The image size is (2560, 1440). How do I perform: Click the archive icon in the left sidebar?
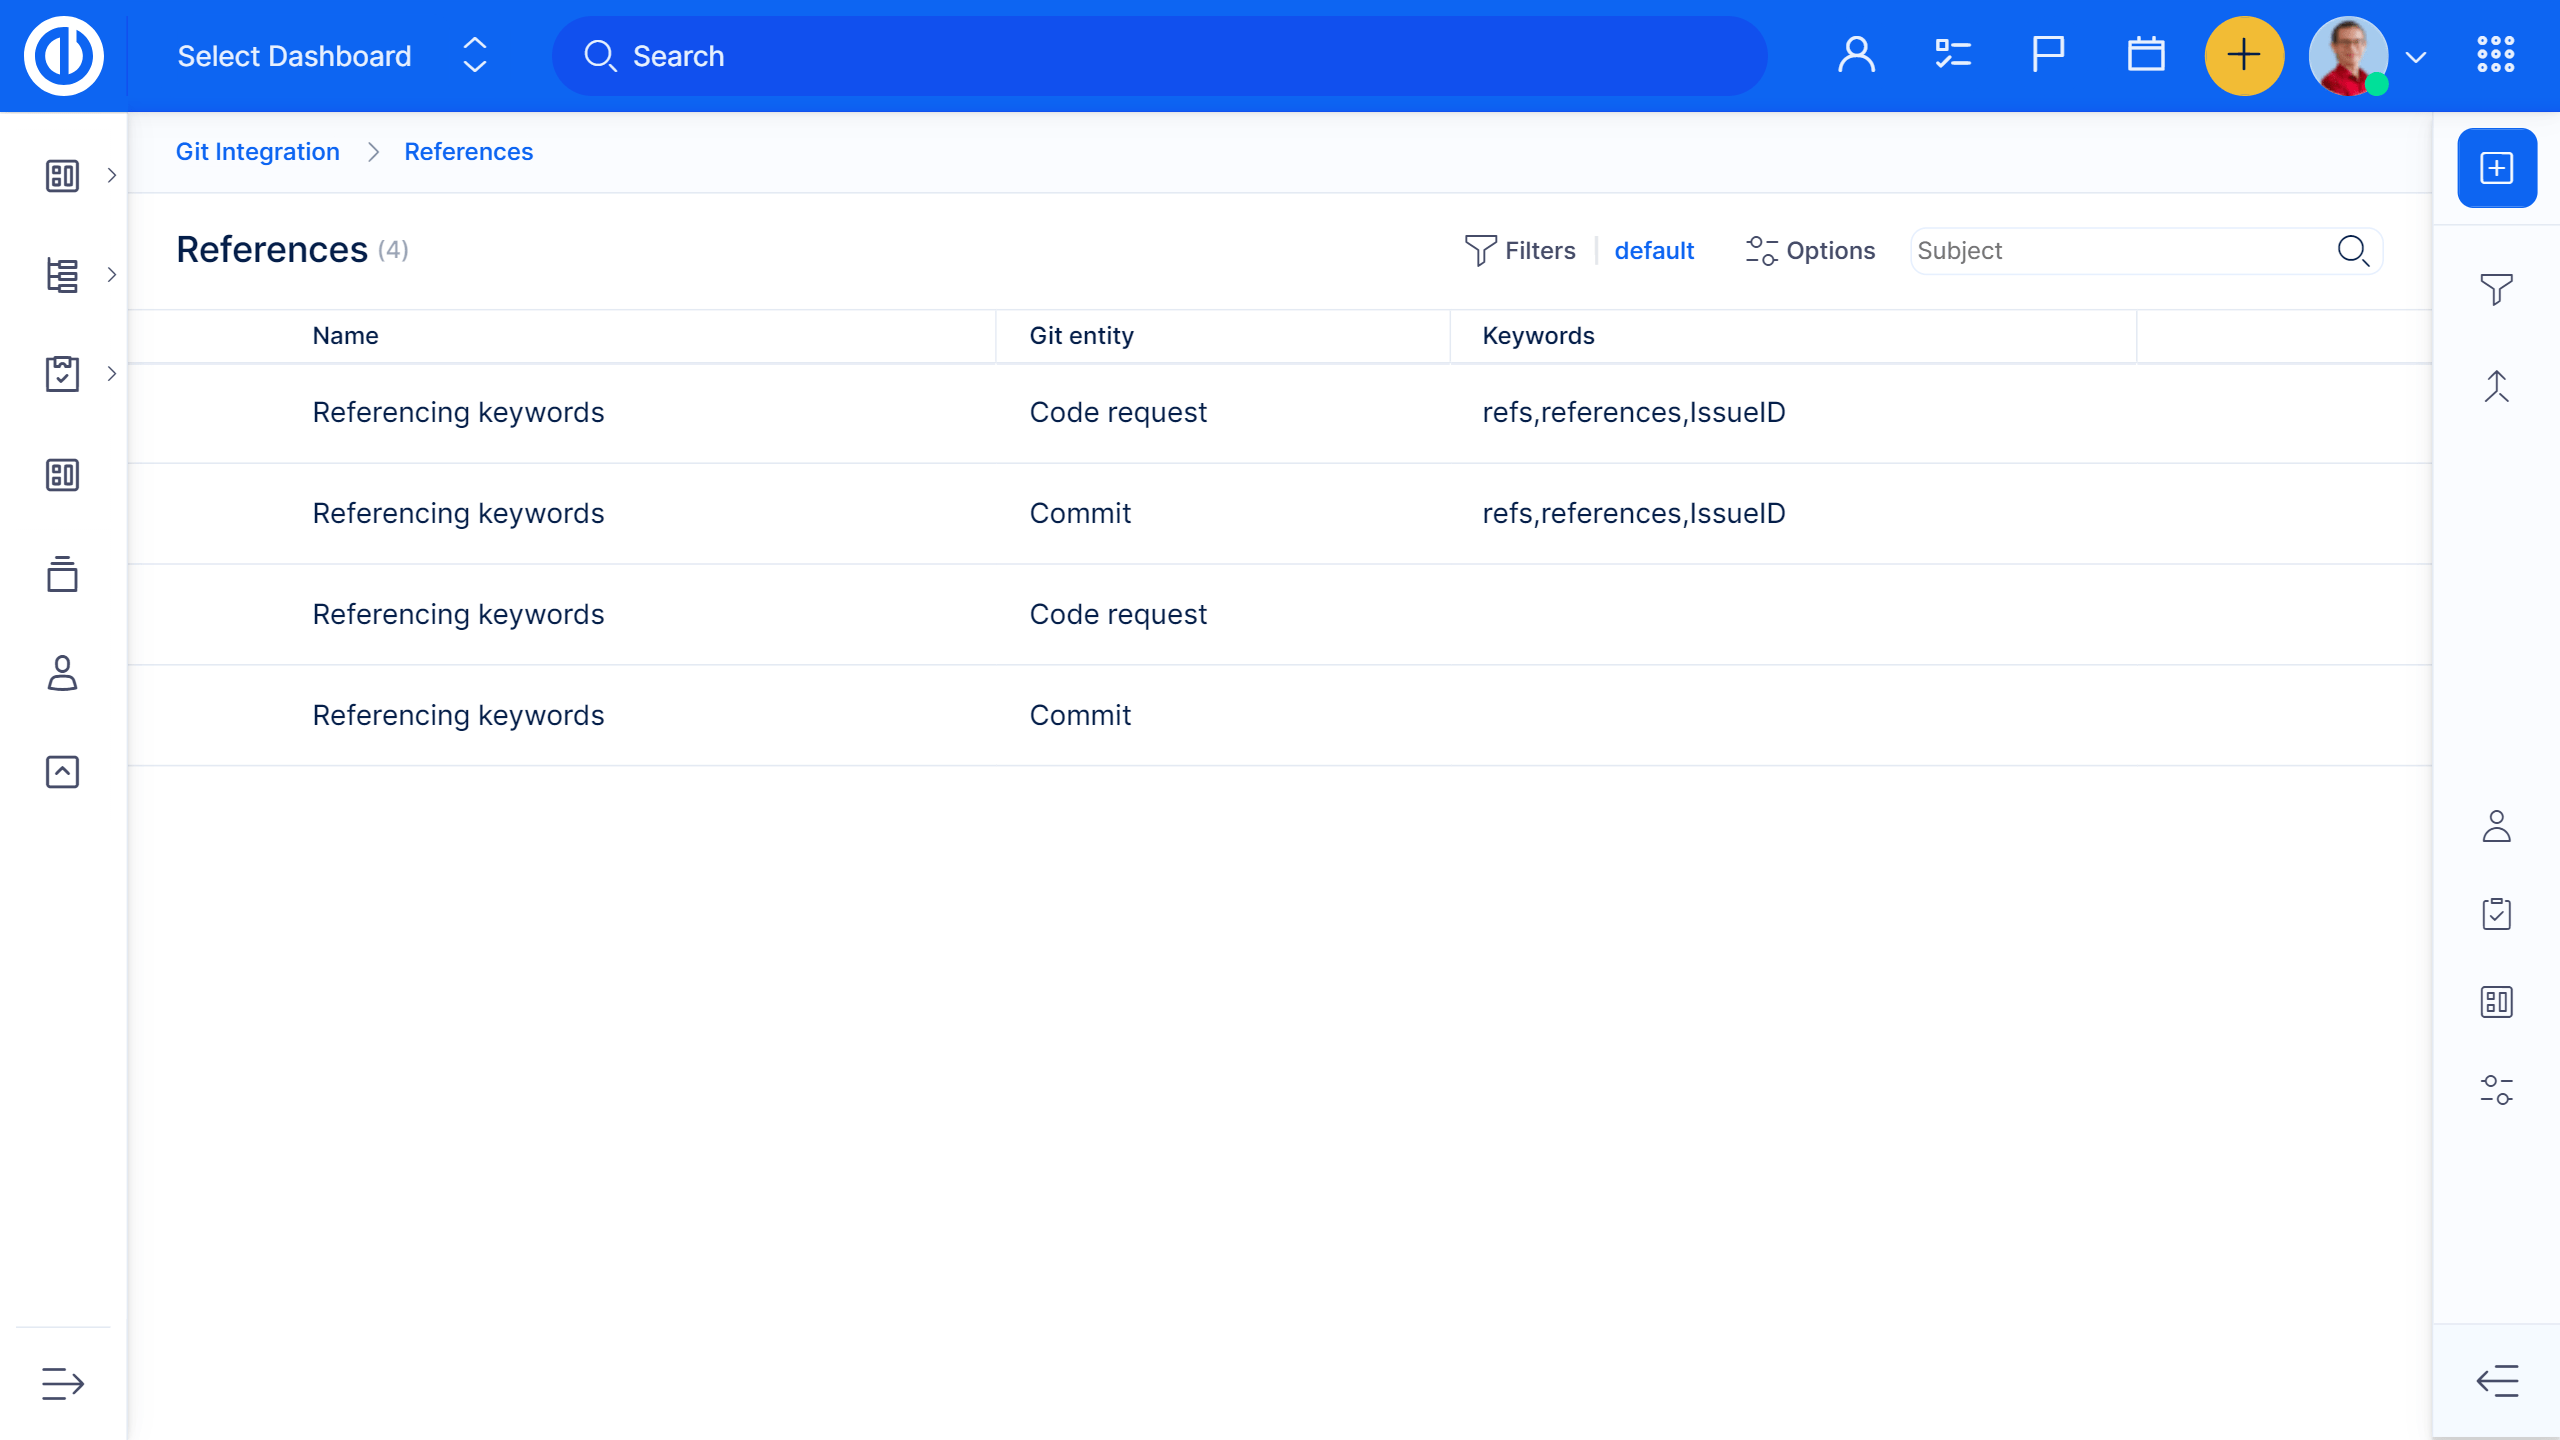tap(62, 575)
